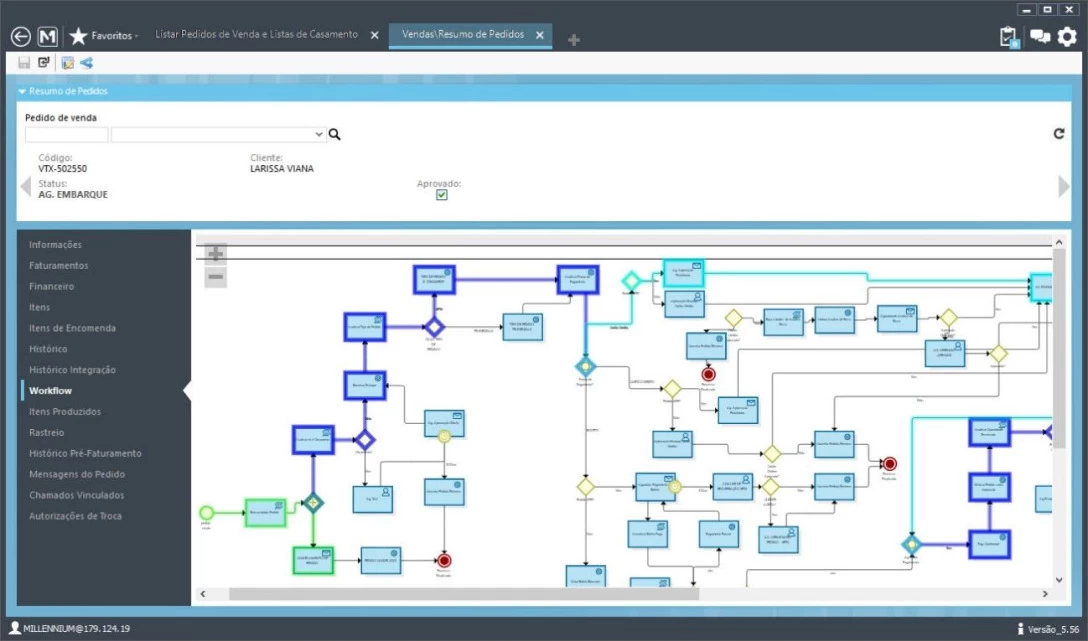
Task: Zoom in the workflow diagram with plus
Action: point(215,254)
